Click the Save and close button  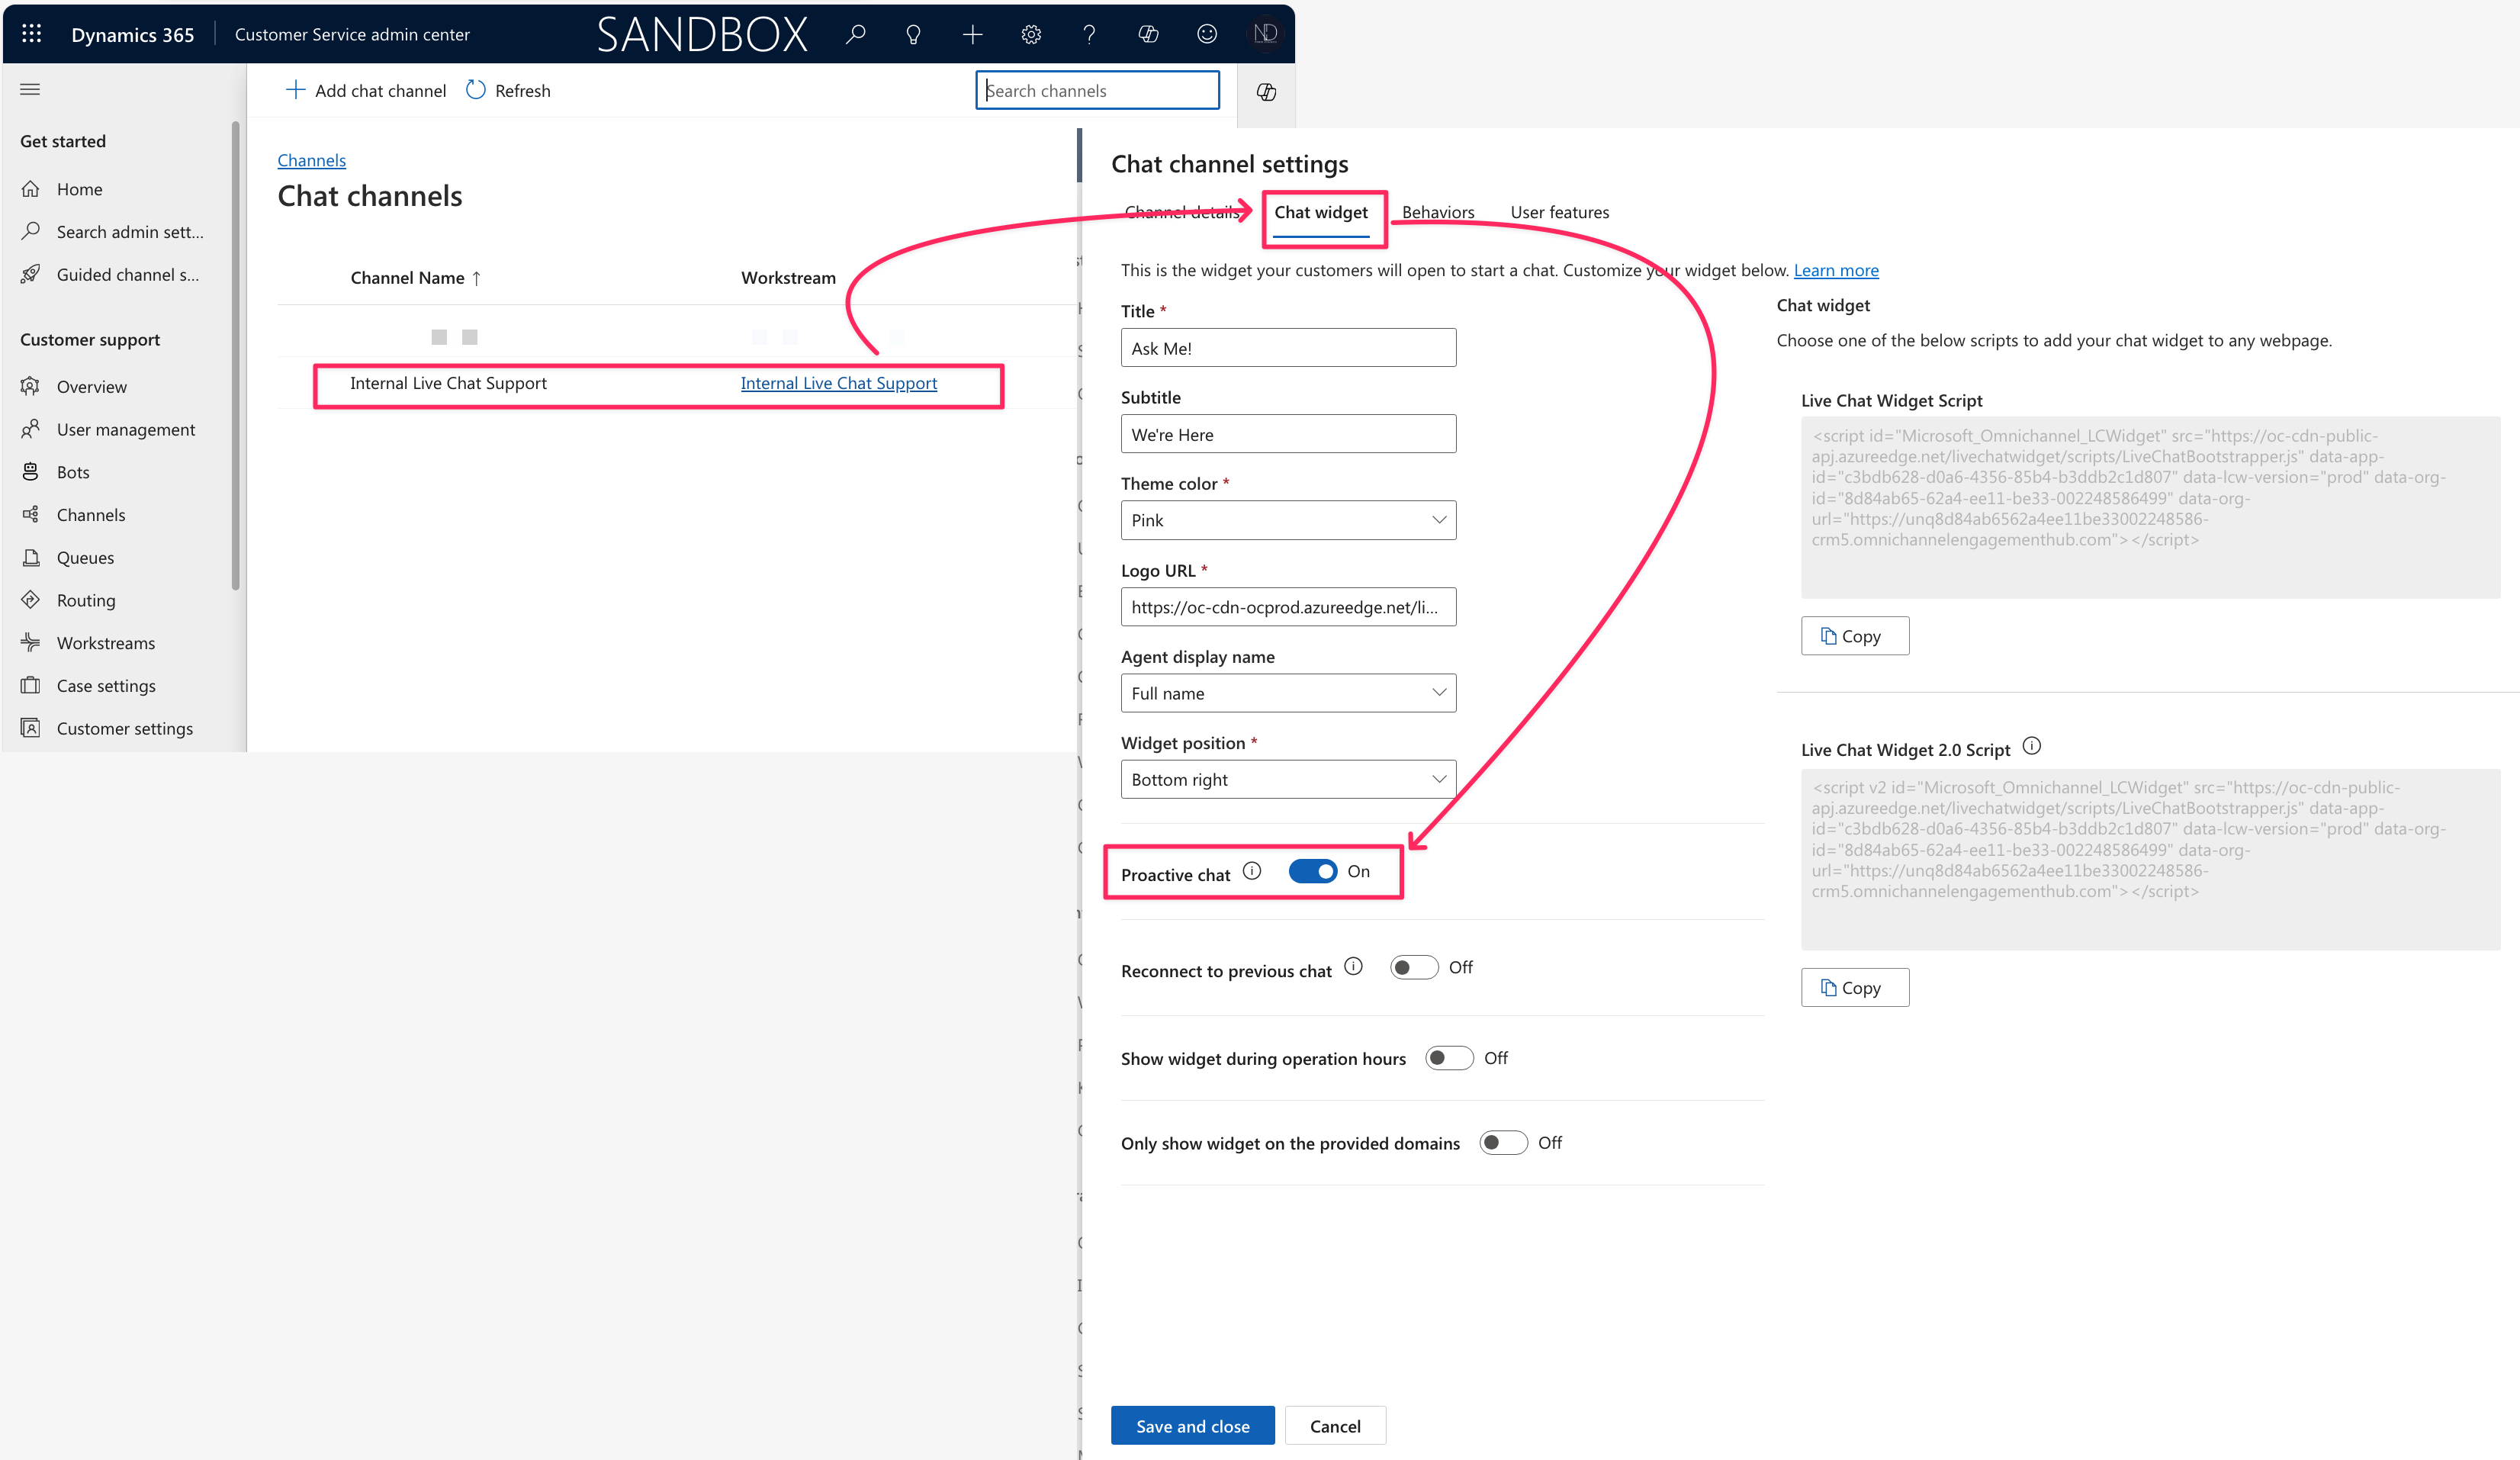point(1192,1426)
